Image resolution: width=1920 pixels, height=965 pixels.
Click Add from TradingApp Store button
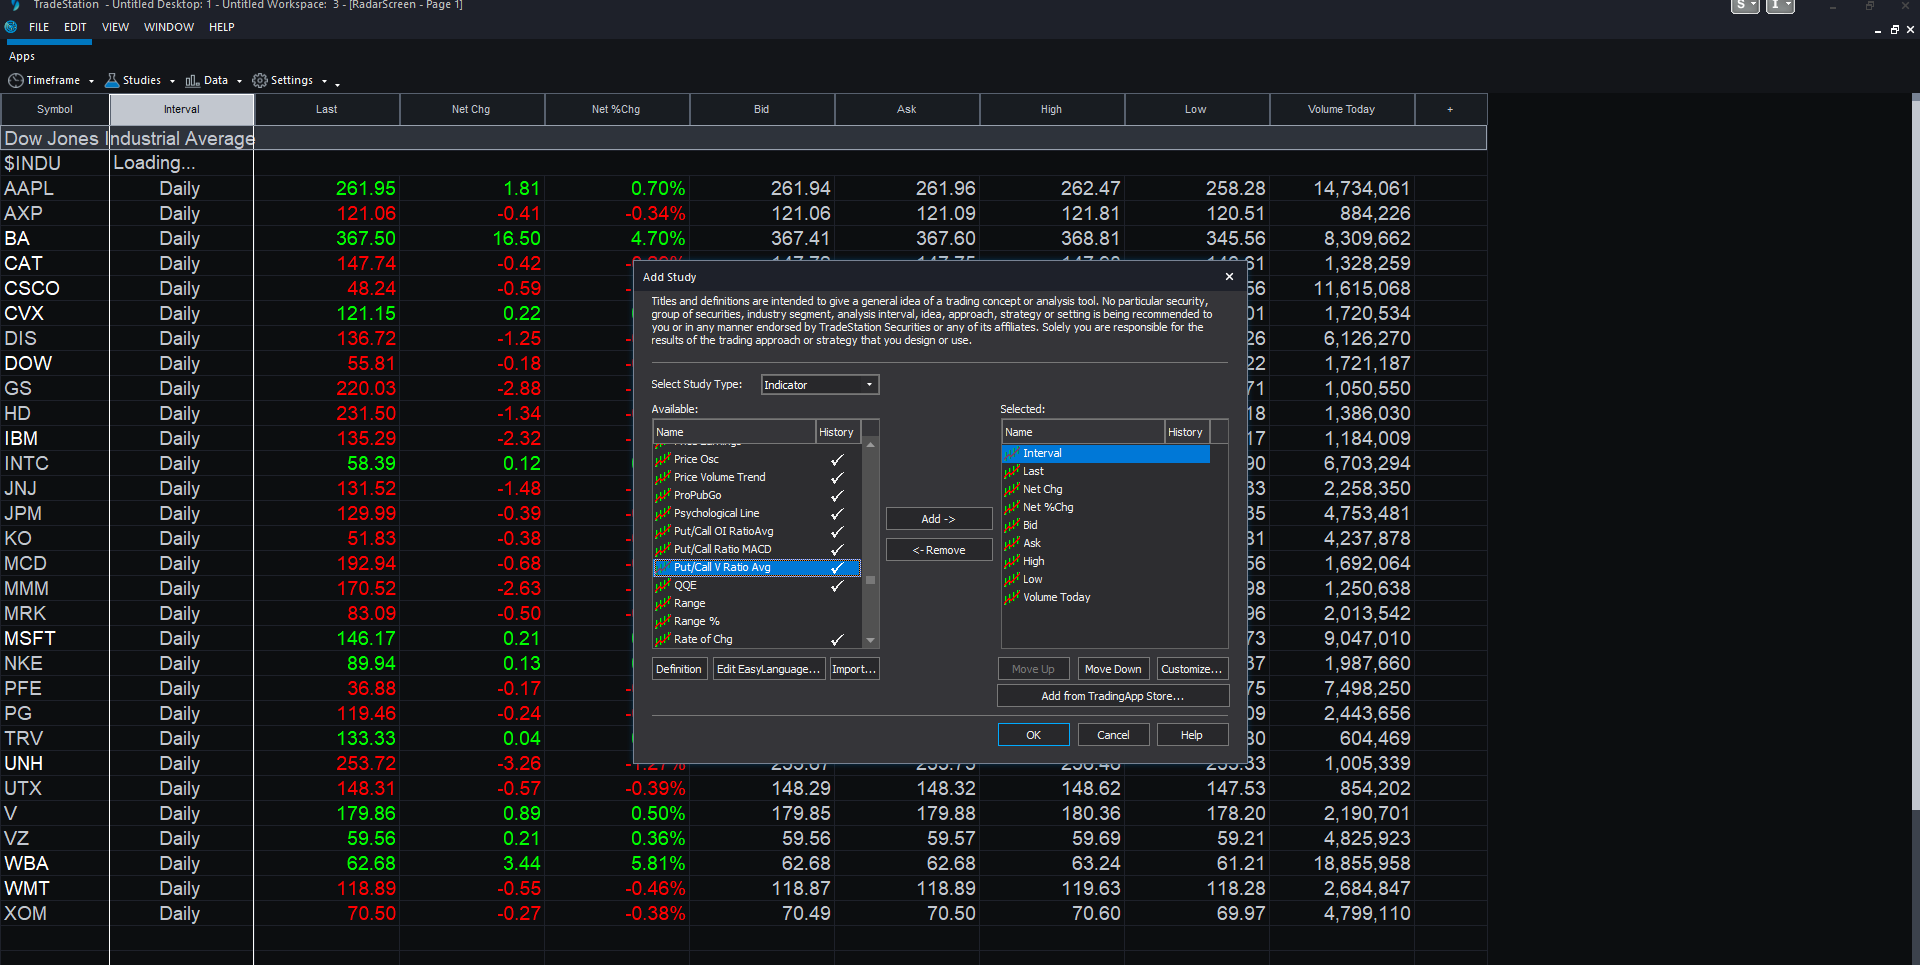click(1113, 696)
